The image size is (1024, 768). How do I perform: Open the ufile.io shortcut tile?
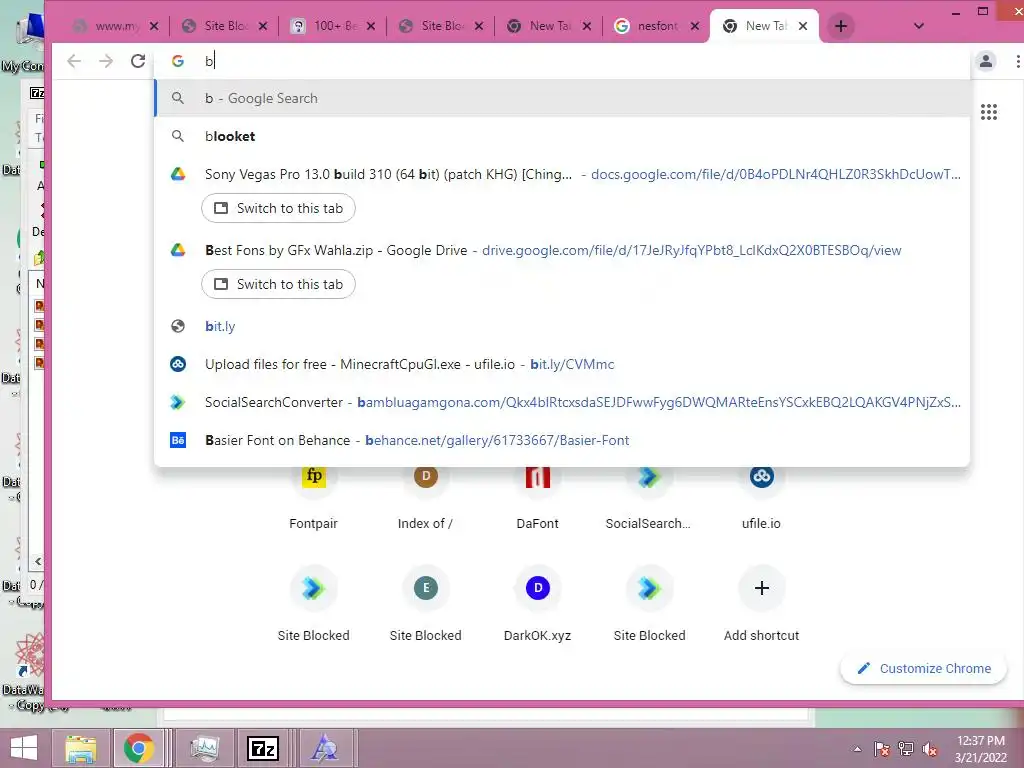click(x=761, y=495)
